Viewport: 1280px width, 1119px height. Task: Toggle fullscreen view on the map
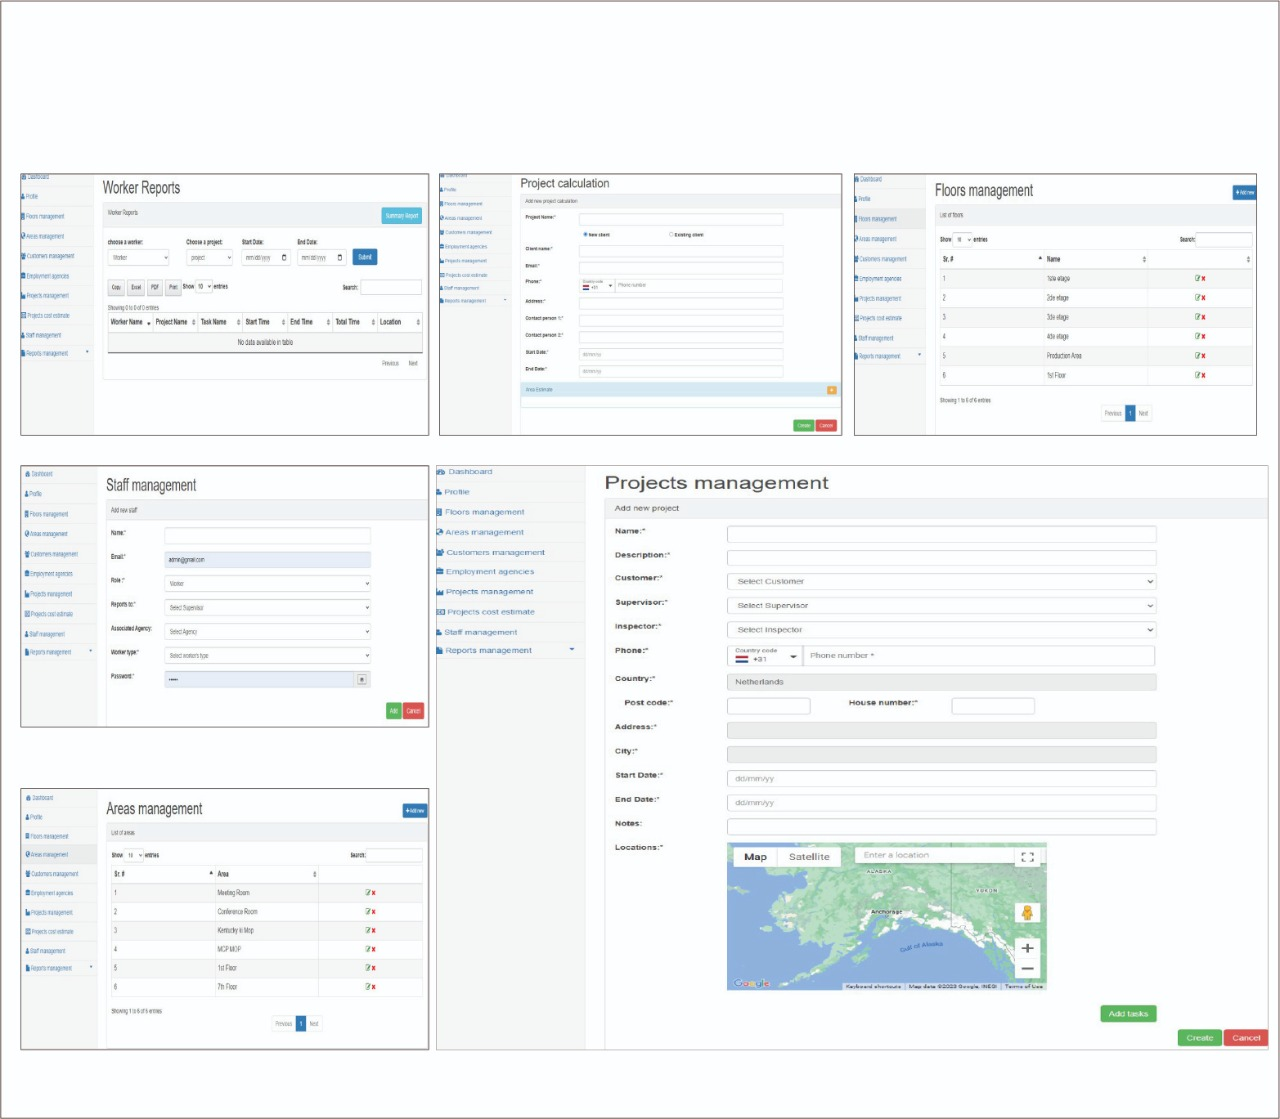[x=1027, y=857]
